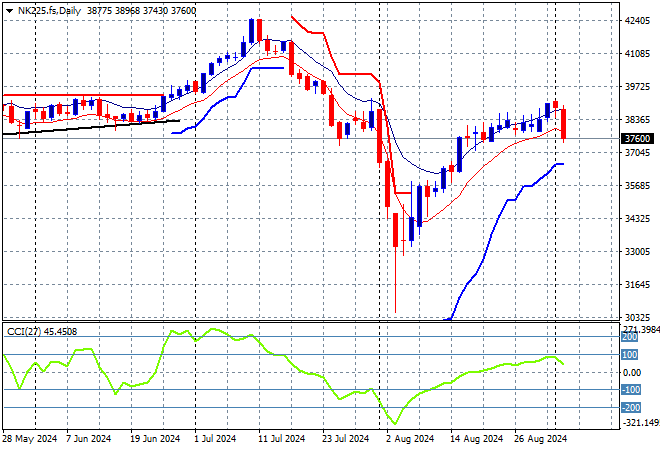Click the CCI -200 level label
Screen dimensions: 660x450
pos(631,407)
